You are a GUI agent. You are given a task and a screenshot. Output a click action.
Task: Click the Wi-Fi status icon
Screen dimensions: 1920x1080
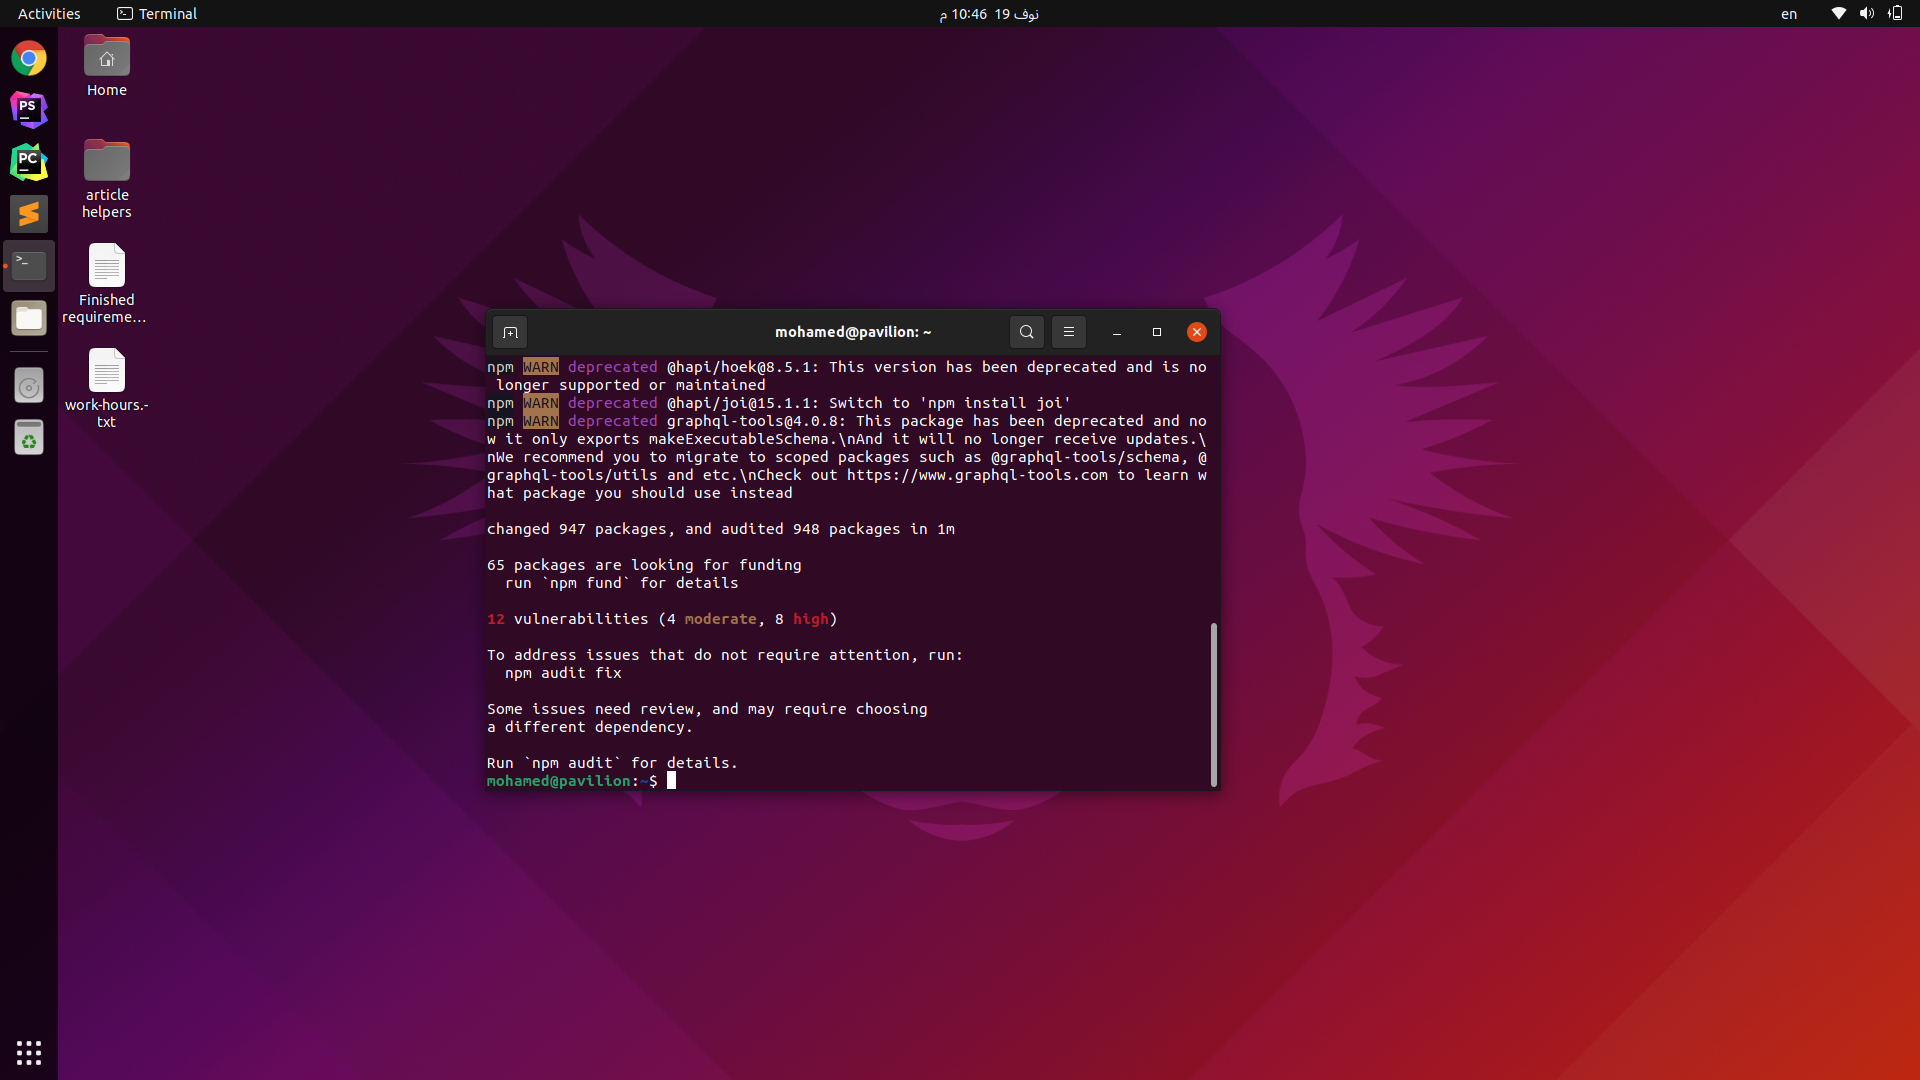coord(1838,14)
